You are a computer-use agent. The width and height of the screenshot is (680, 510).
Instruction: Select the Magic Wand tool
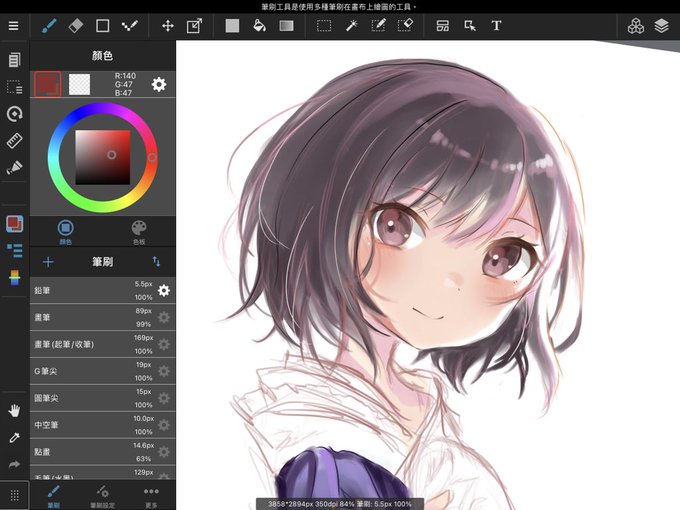pos(351,26)
